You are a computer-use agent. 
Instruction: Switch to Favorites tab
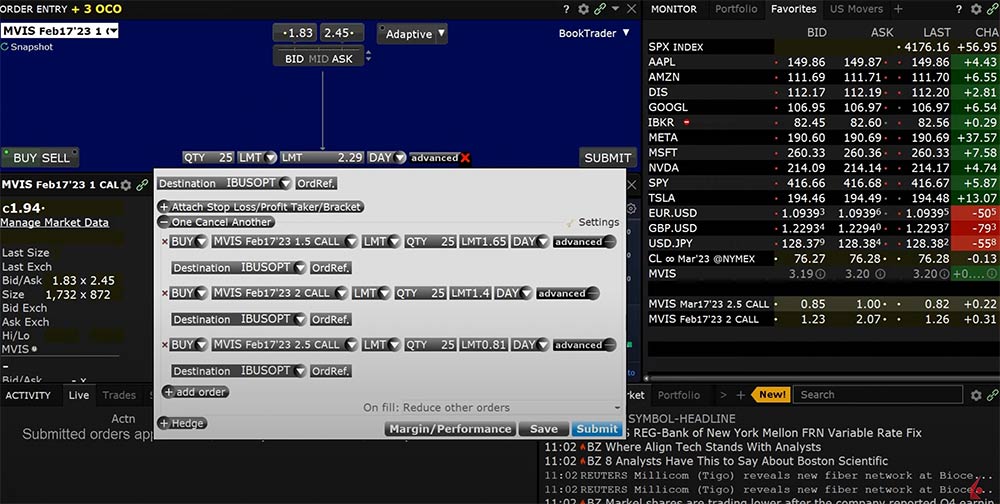(793, 9)
